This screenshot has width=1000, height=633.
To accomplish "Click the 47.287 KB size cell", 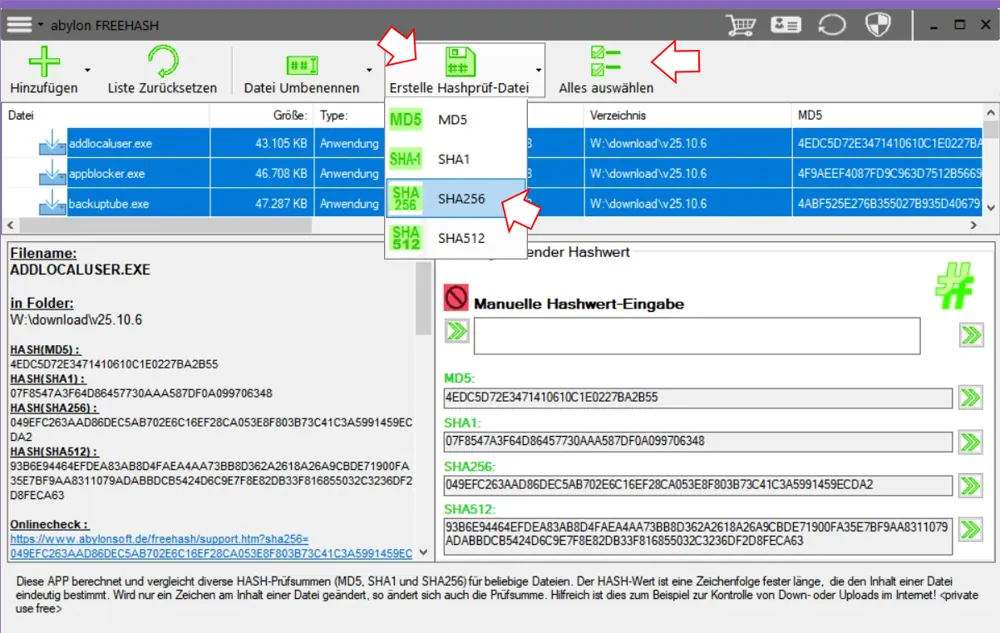I will click(x=261, y=203).
